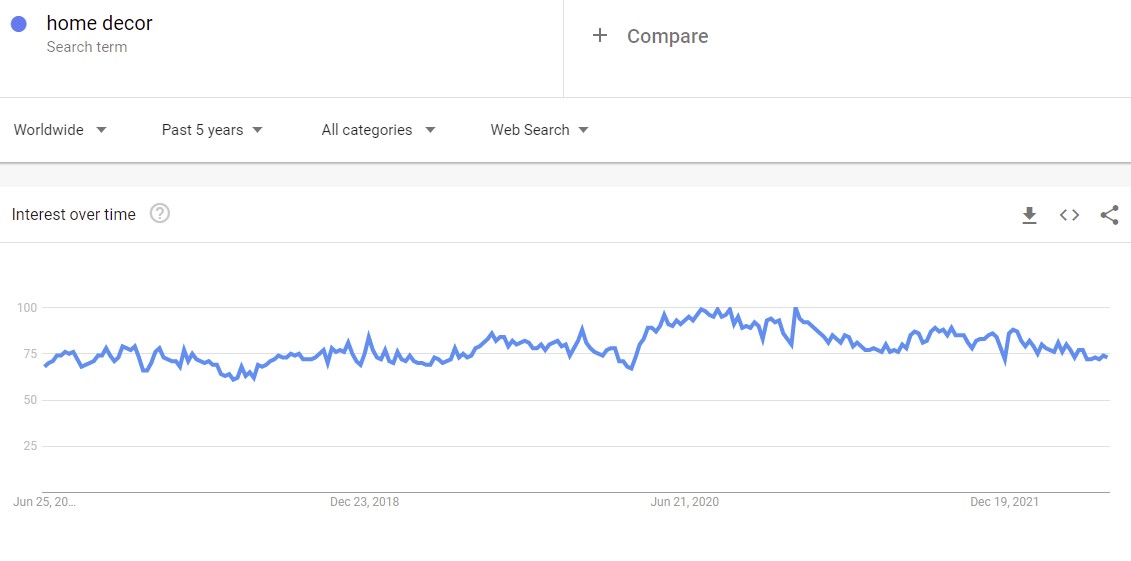Share the Interest over time chart

coord(1109,215)
